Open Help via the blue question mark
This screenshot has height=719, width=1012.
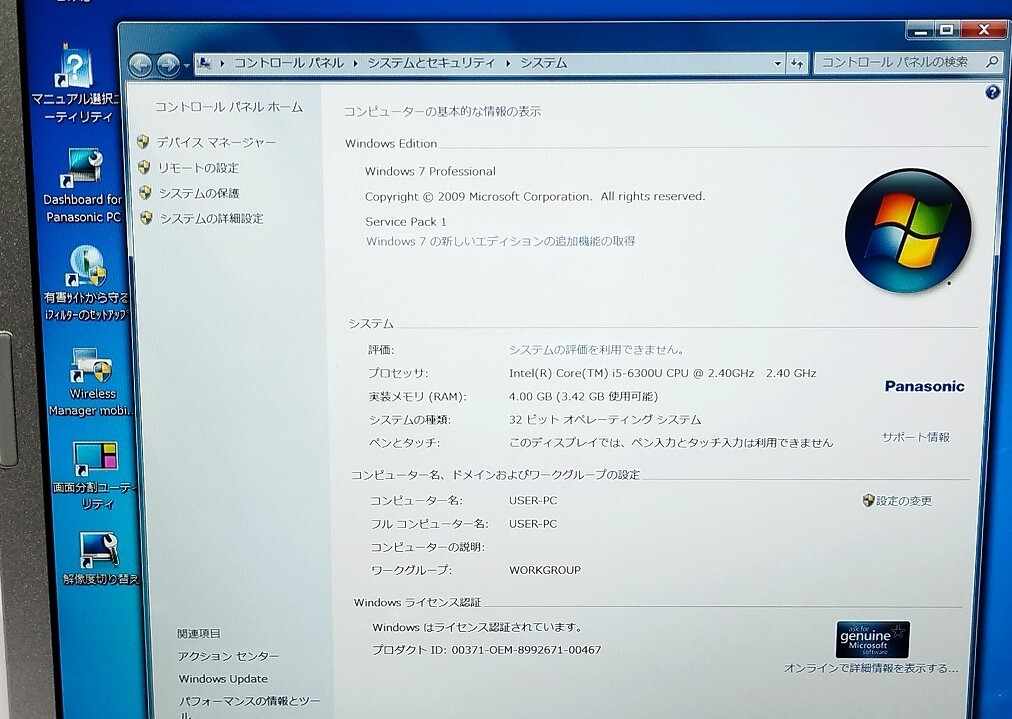(x=993, y=92)
